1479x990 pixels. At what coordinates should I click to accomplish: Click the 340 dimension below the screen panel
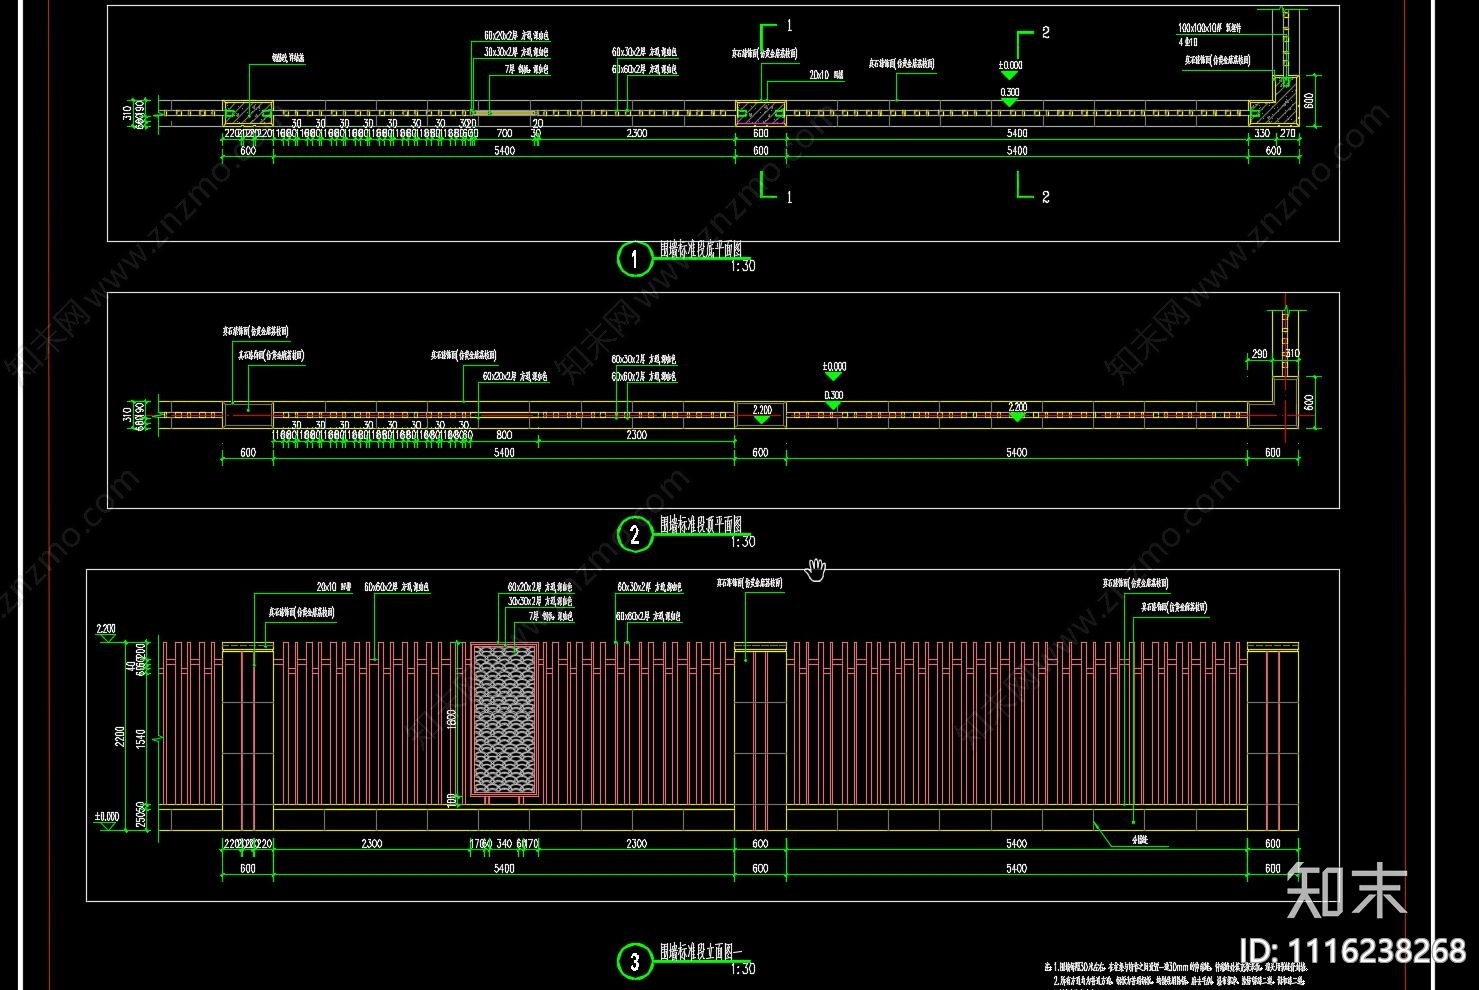(504, 844)
